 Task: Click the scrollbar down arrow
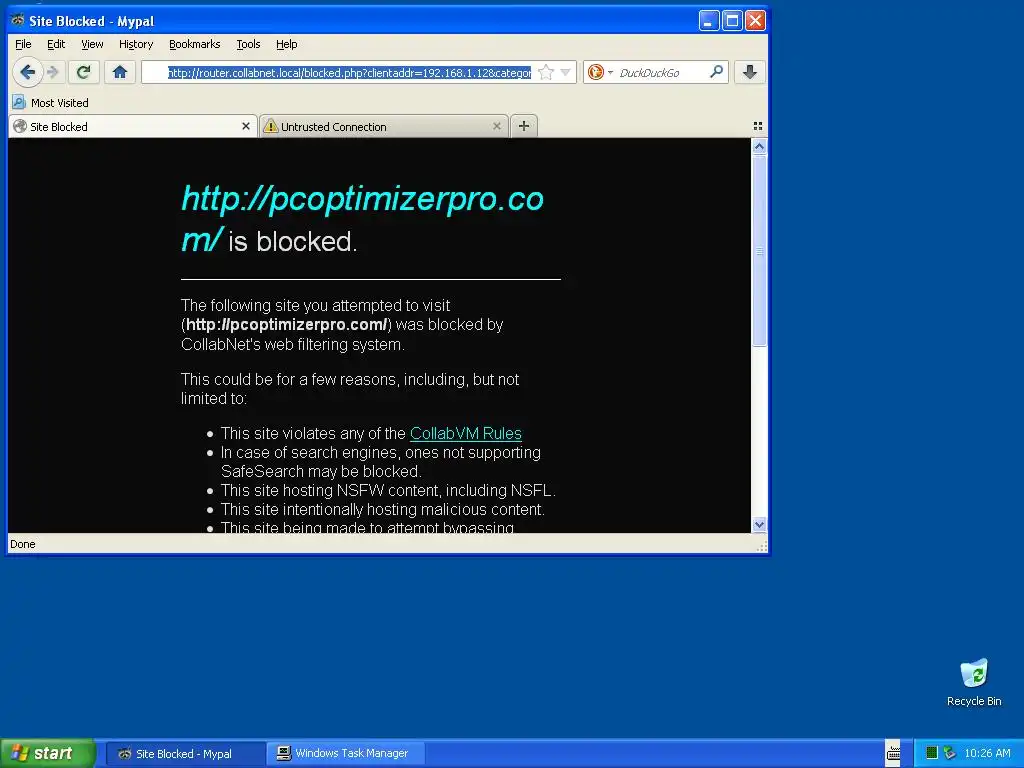(759, 524)
